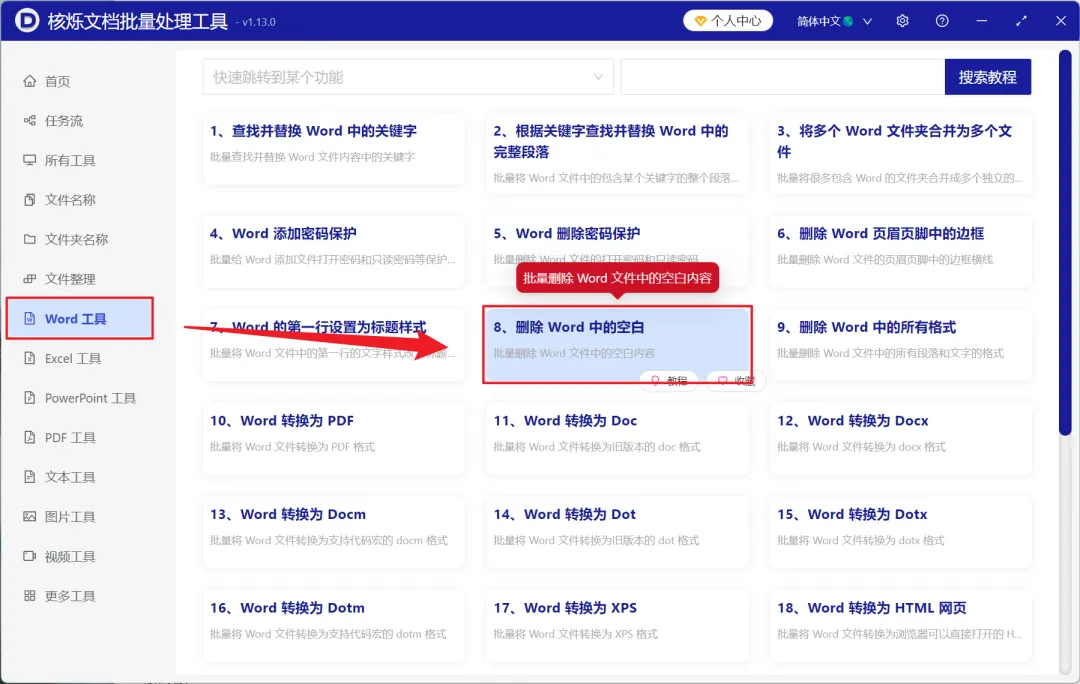Open card 3 将多个 Word 文件夹合并
The width and height of the screenshot is (1080, 684).
pyautogui.click(x=900, y=153)
